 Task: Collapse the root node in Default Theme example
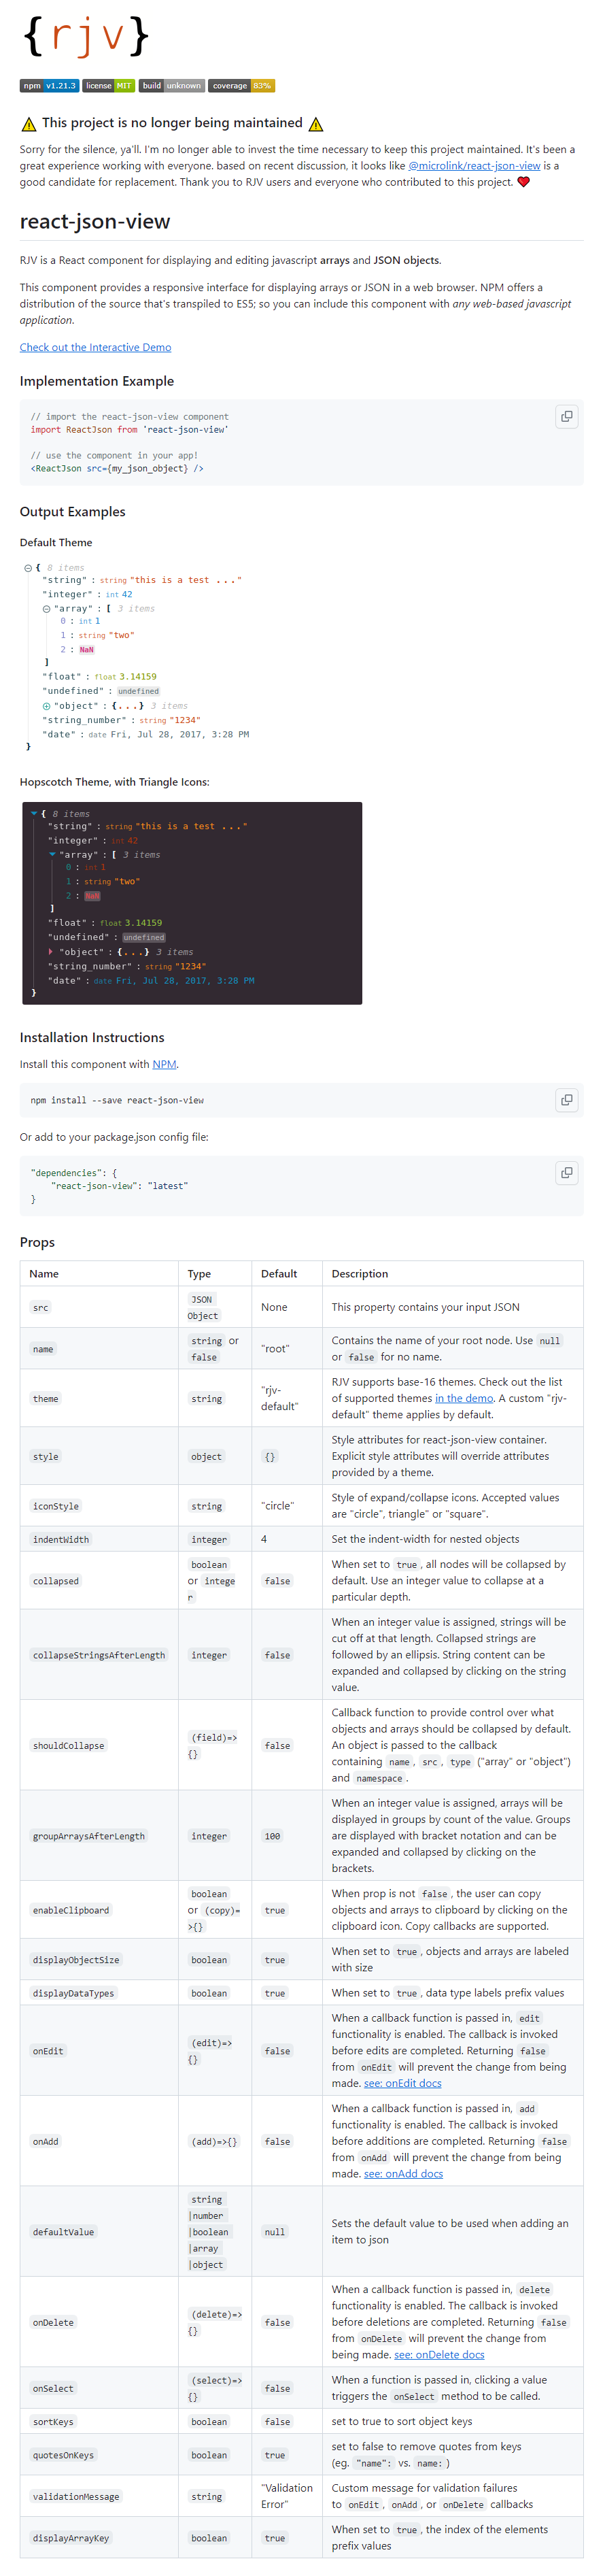[x=28, y=568]
